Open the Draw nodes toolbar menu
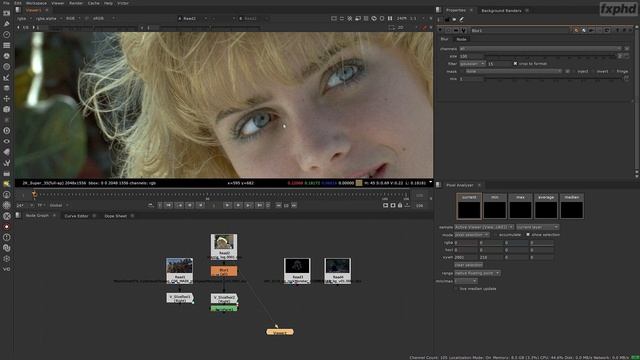The image size is (640, 360). click(7, 24)
